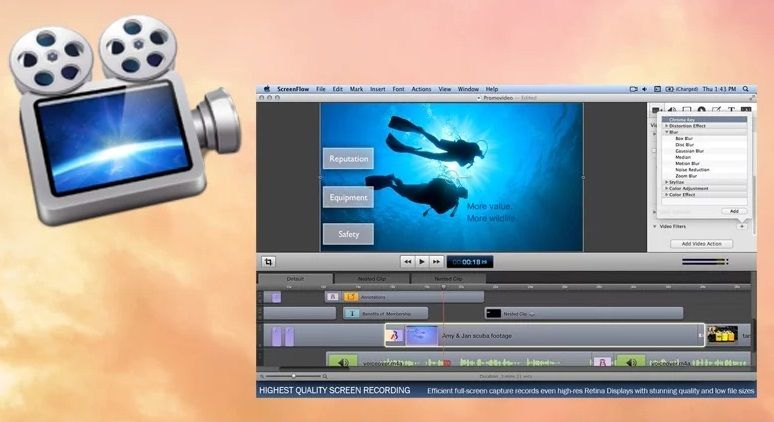Rewind with the double-left-arrow button
The height and width of the screenshot is (422, 774).
point(407,262)
